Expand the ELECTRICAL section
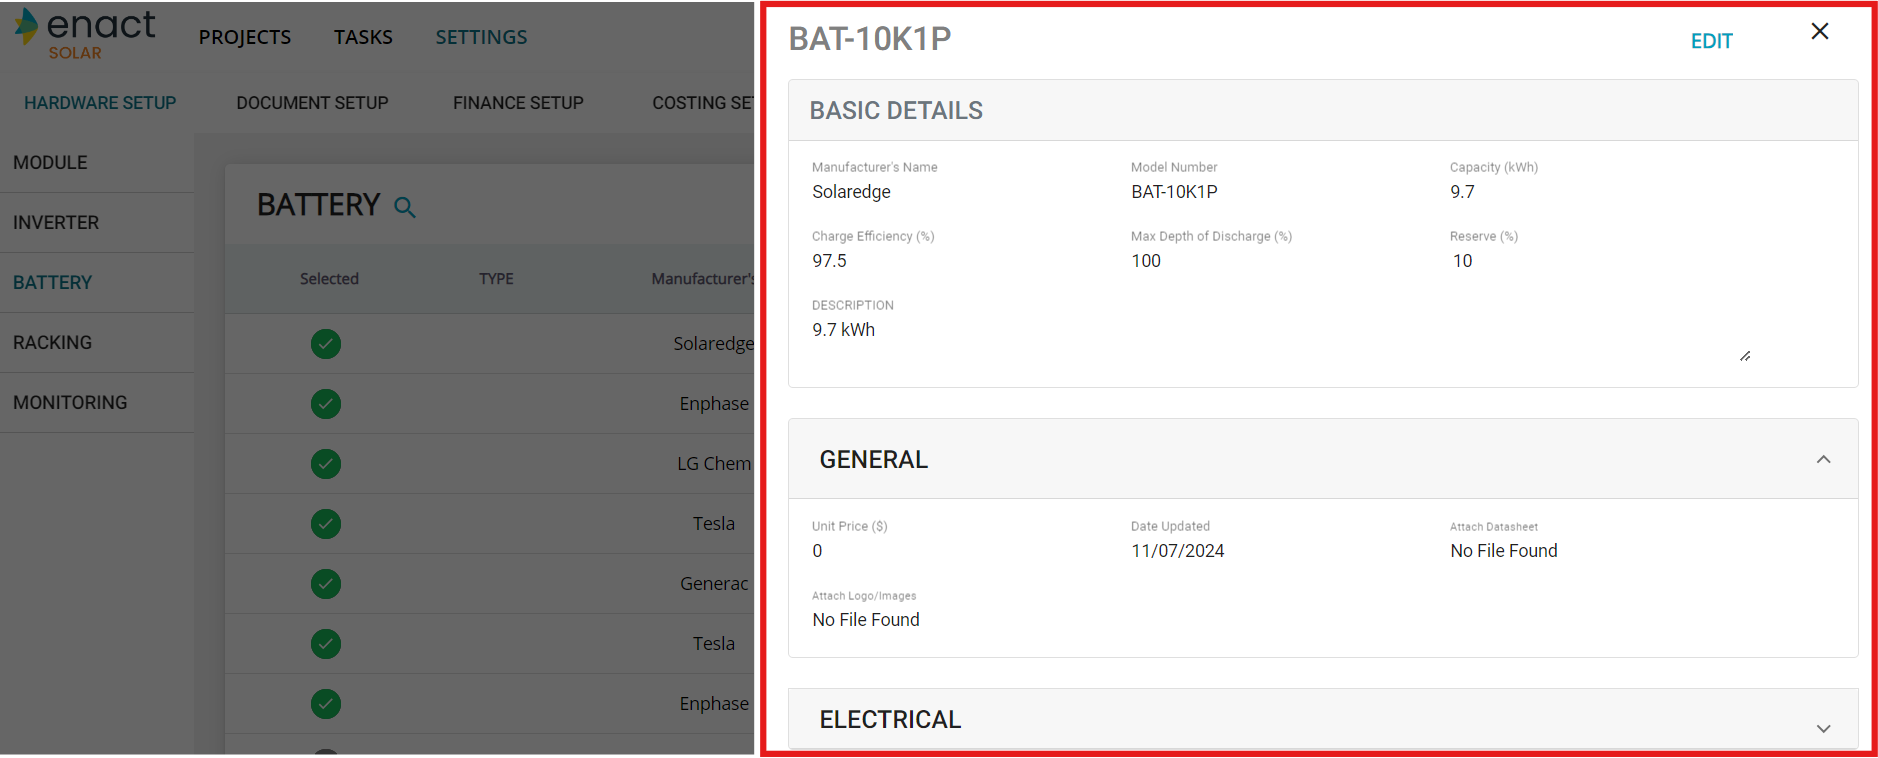Image resolution: width=1878 pixels, height=758 pixels. [x=1823, y=728]
